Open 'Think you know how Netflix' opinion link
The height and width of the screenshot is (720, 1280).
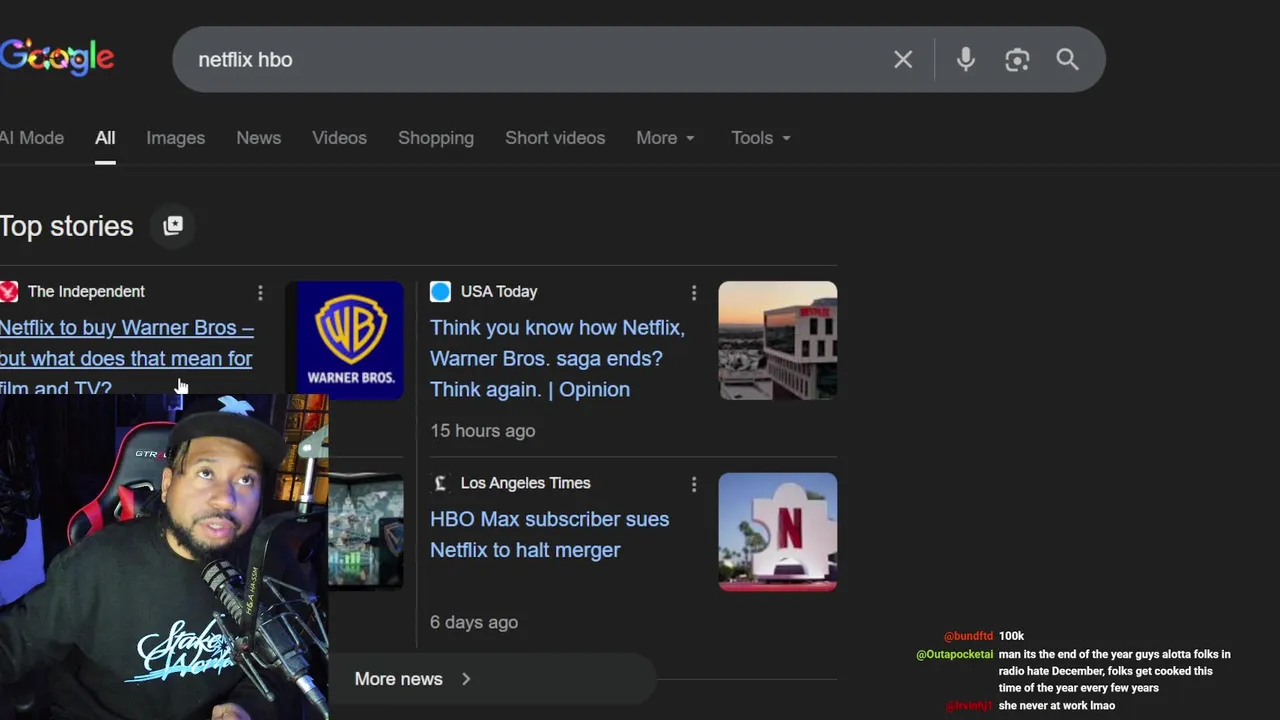coord(557,358)
